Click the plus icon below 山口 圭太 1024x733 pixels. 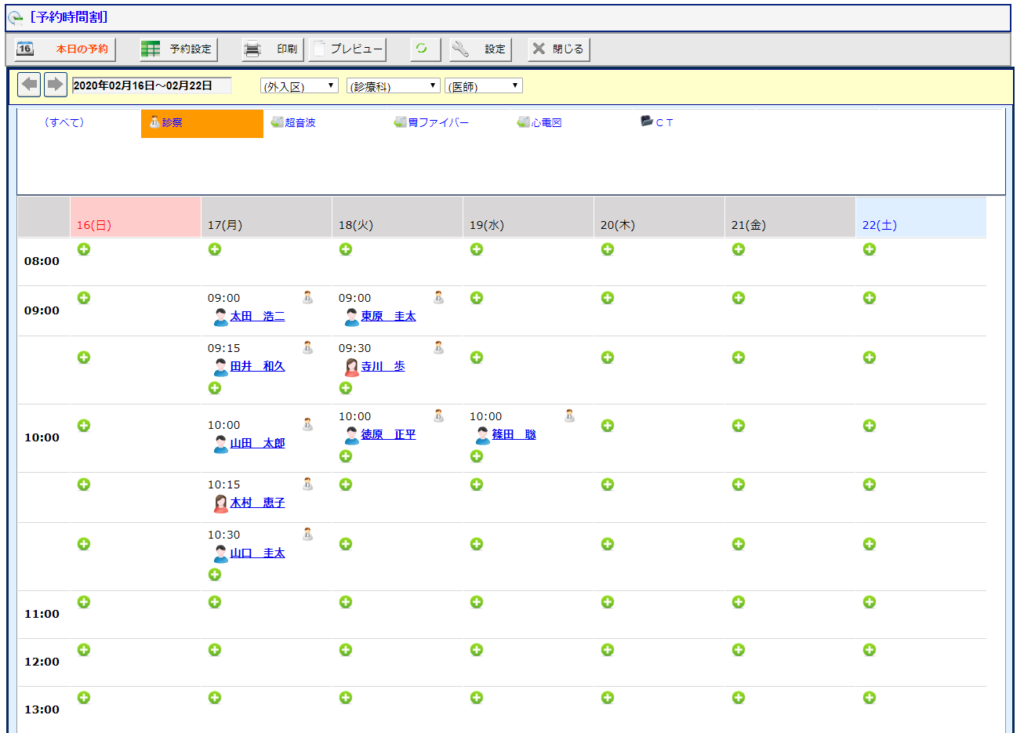214,574
